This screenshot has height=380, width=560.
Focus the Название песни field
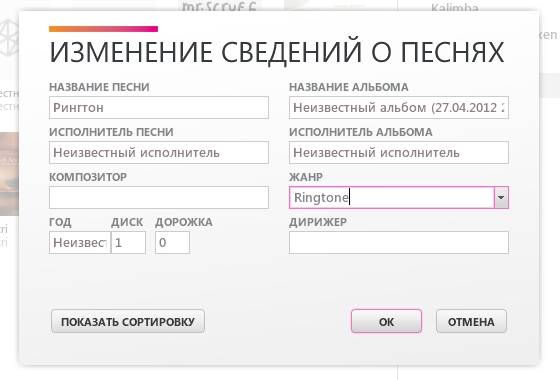pos(159,108)
